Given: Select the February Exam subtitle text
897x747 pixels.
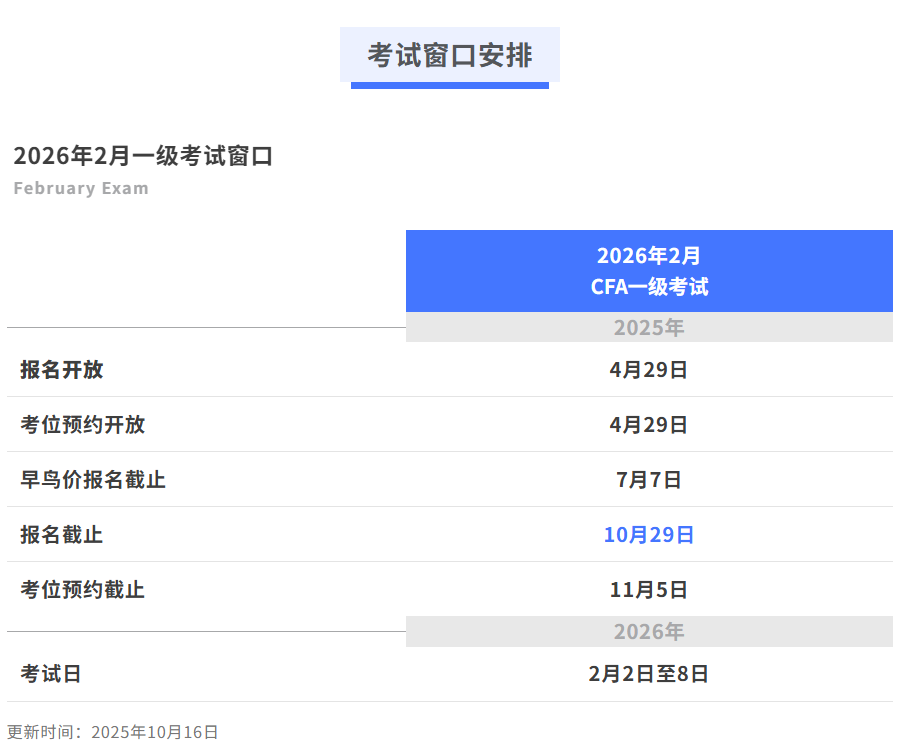Looking at the screenshot, I should [x=81, y=188].
